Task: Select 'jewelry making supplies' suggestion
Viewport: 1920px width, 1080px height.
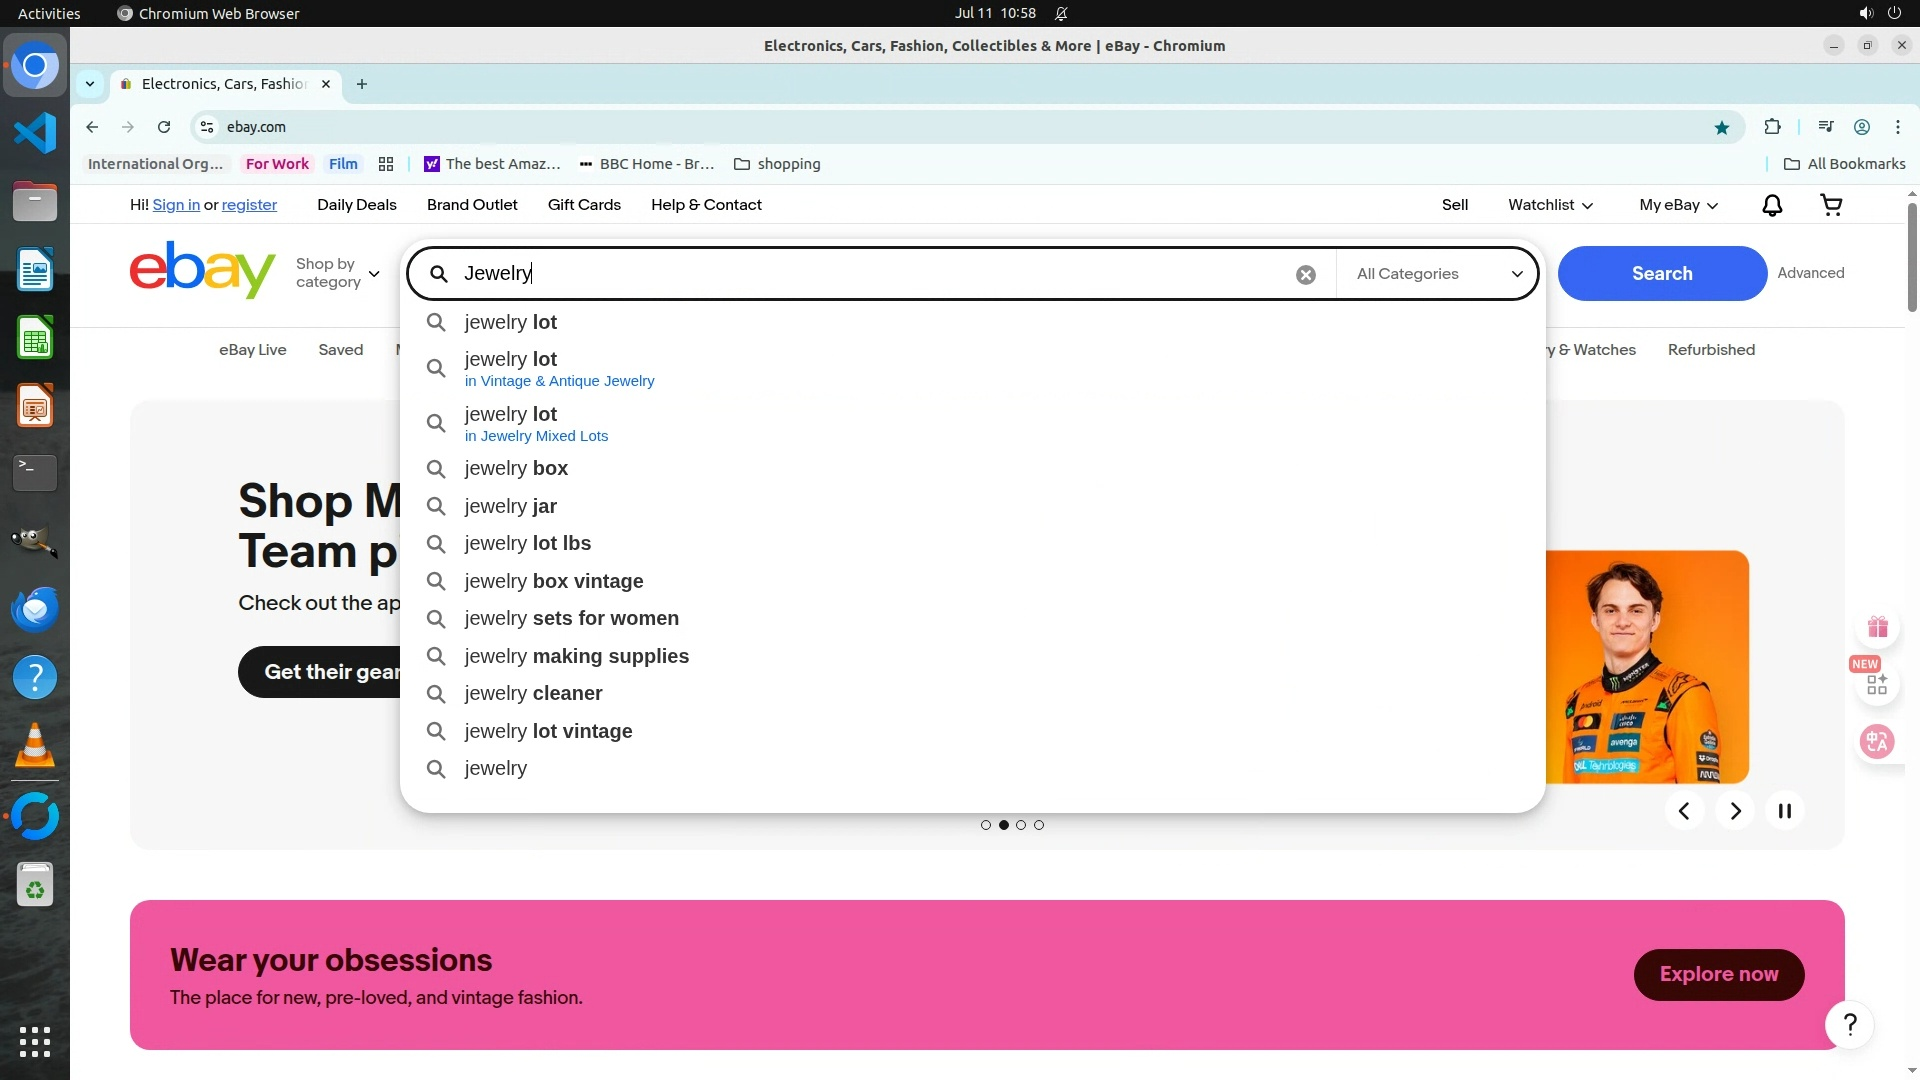Action: [x=576, y=656]
